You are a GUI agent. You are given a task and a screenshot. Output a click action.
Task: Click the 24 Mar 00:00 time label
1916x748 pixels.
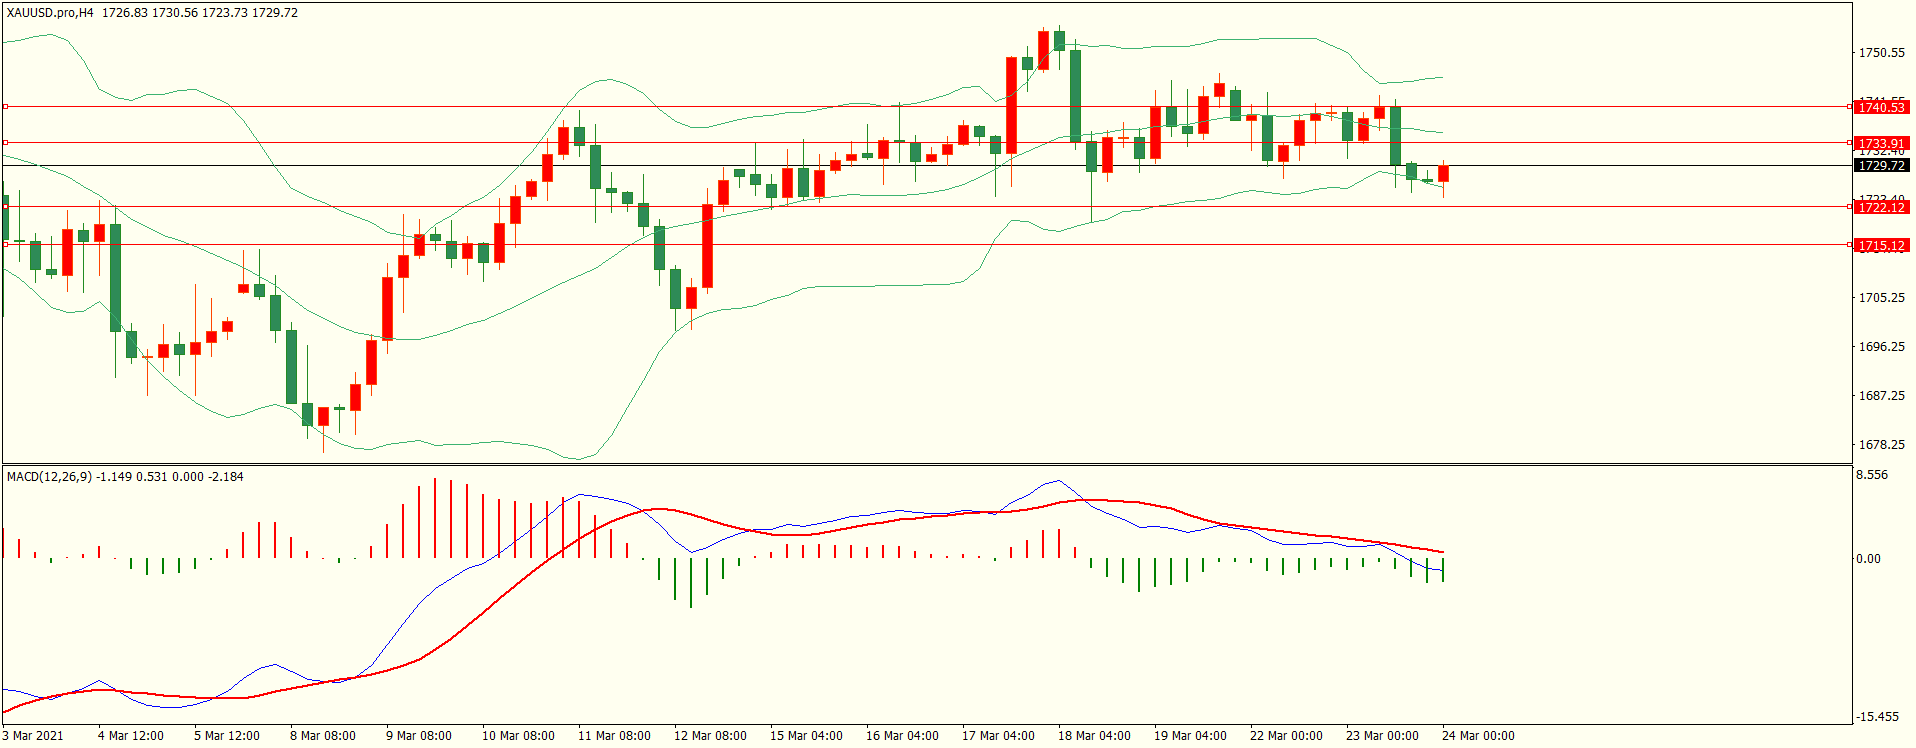(x=1478, y=736)
